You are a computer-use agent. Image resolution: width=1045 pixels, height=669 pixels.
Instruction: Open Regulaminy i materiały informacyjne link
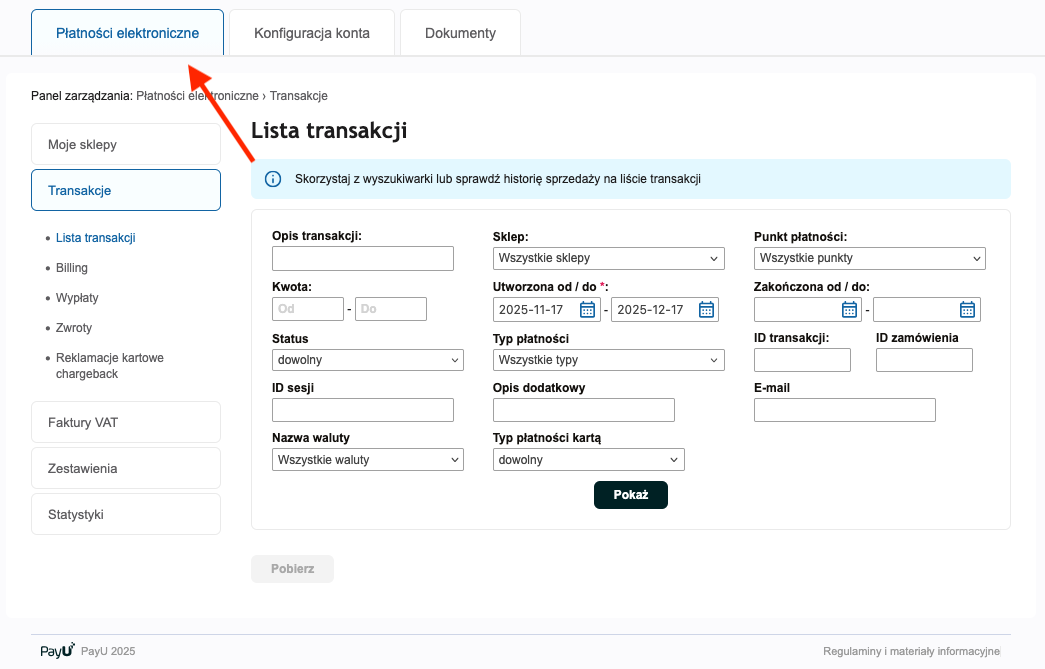(x=911, y=652)
